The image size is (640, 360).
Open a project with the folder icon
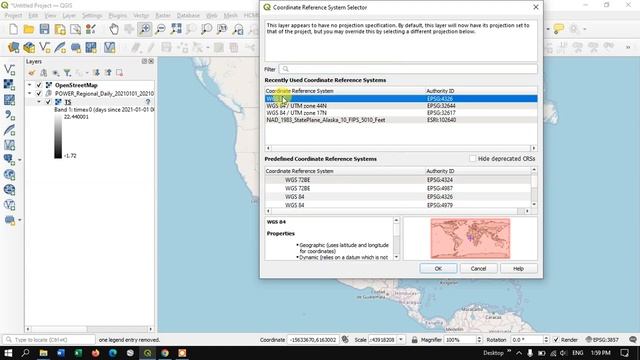click(x=29, y=29)
